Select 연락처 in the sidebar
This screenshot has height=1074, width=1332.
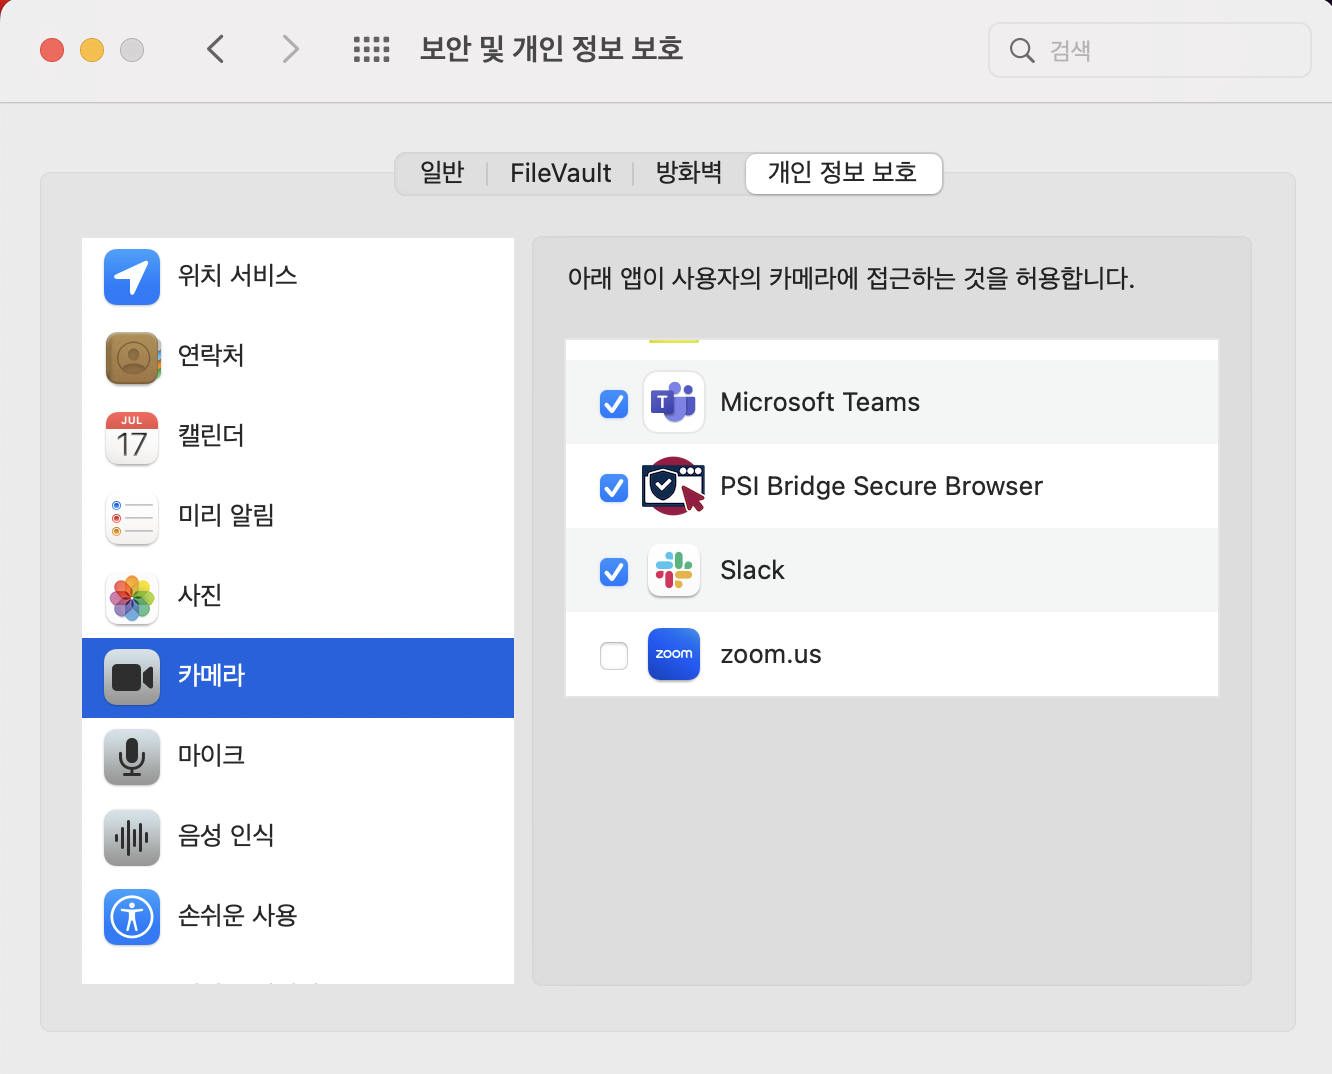[x=298, y=357]
